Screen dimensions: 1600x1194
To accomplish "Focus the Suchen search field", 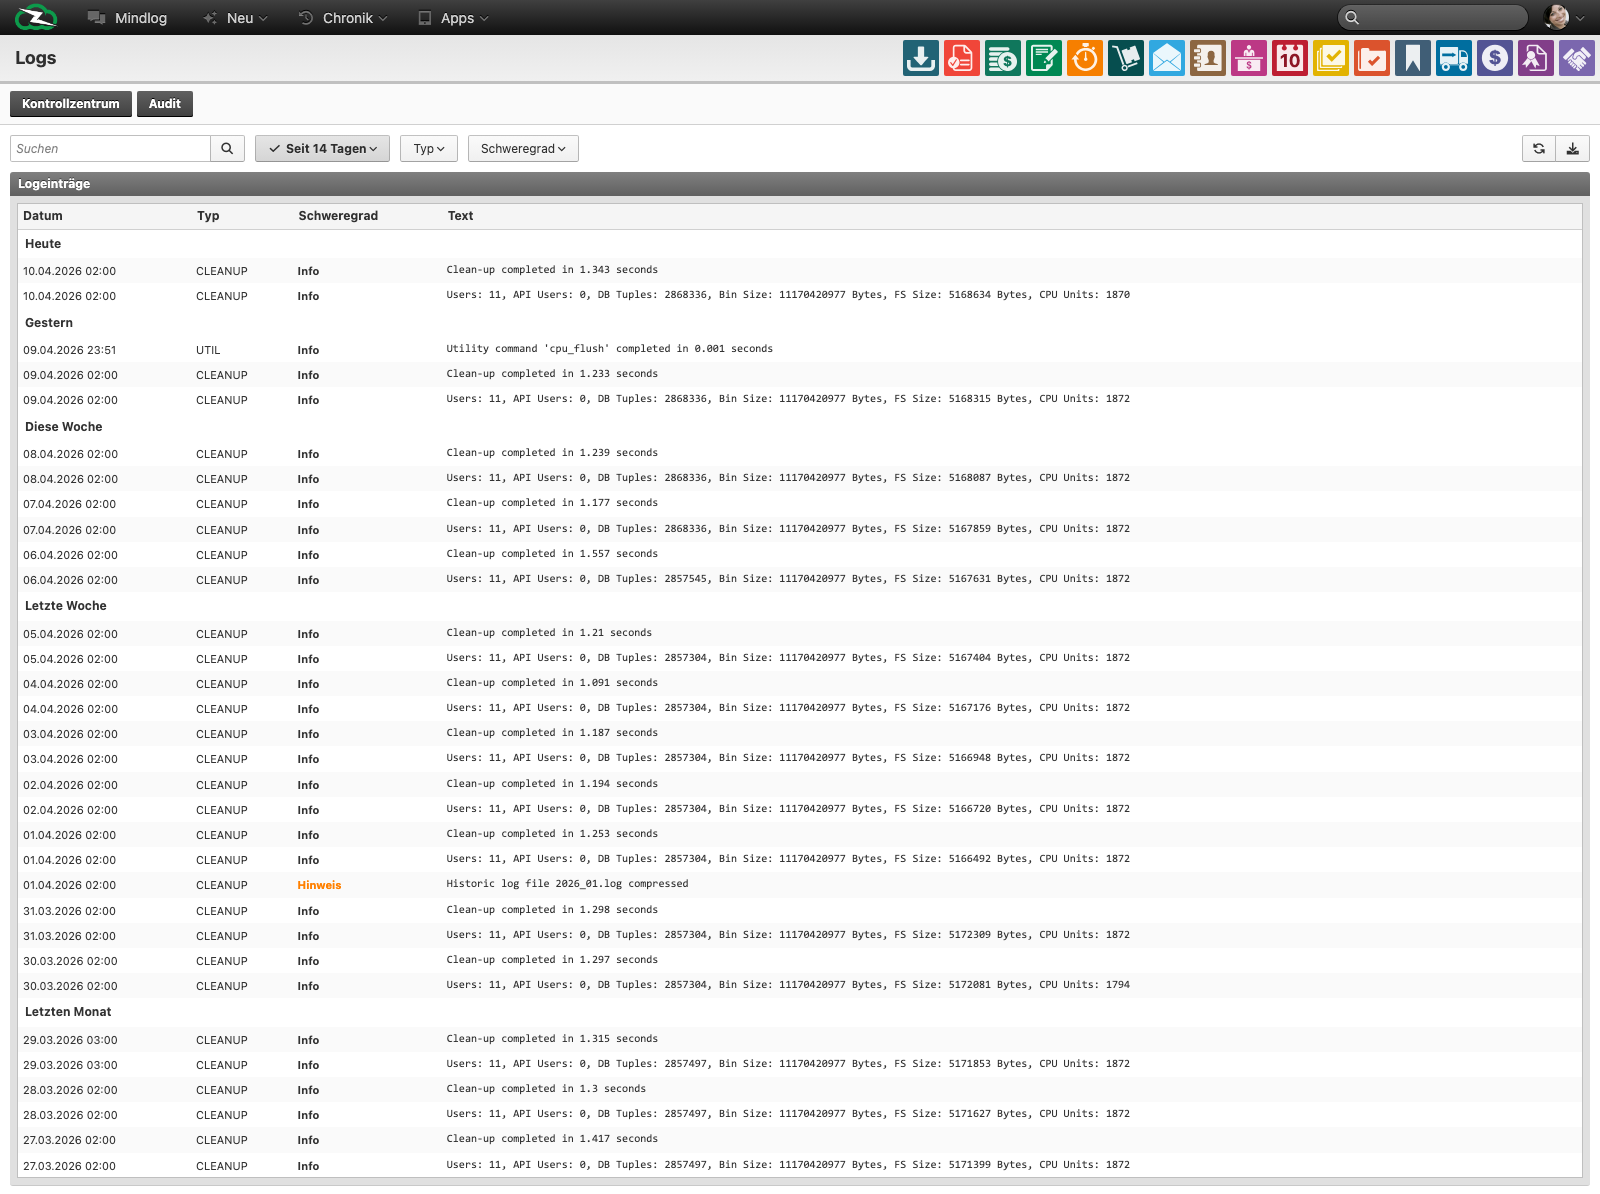I will click(110, 148).
